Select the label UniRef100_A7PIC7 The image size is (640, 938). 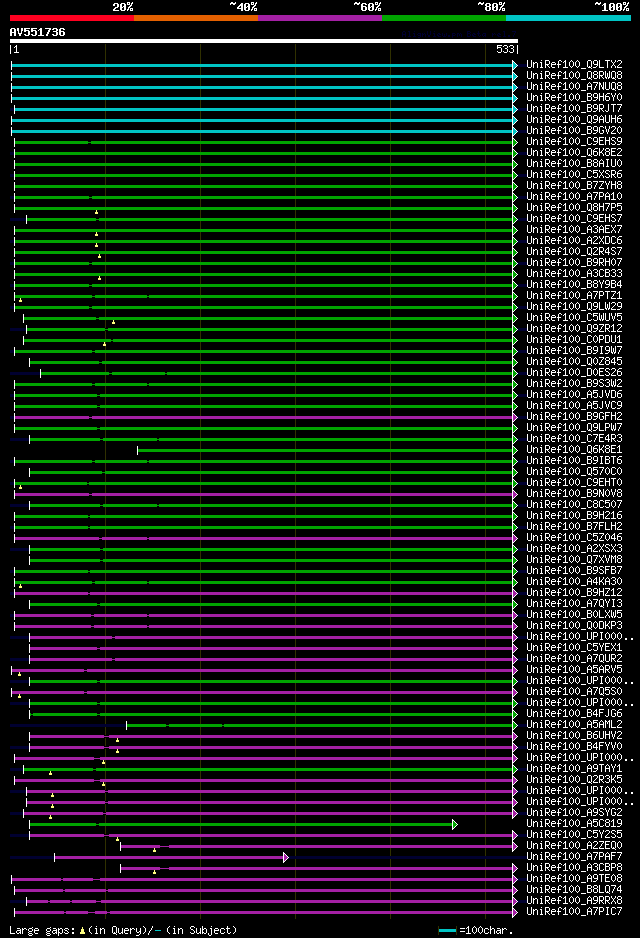574,911
